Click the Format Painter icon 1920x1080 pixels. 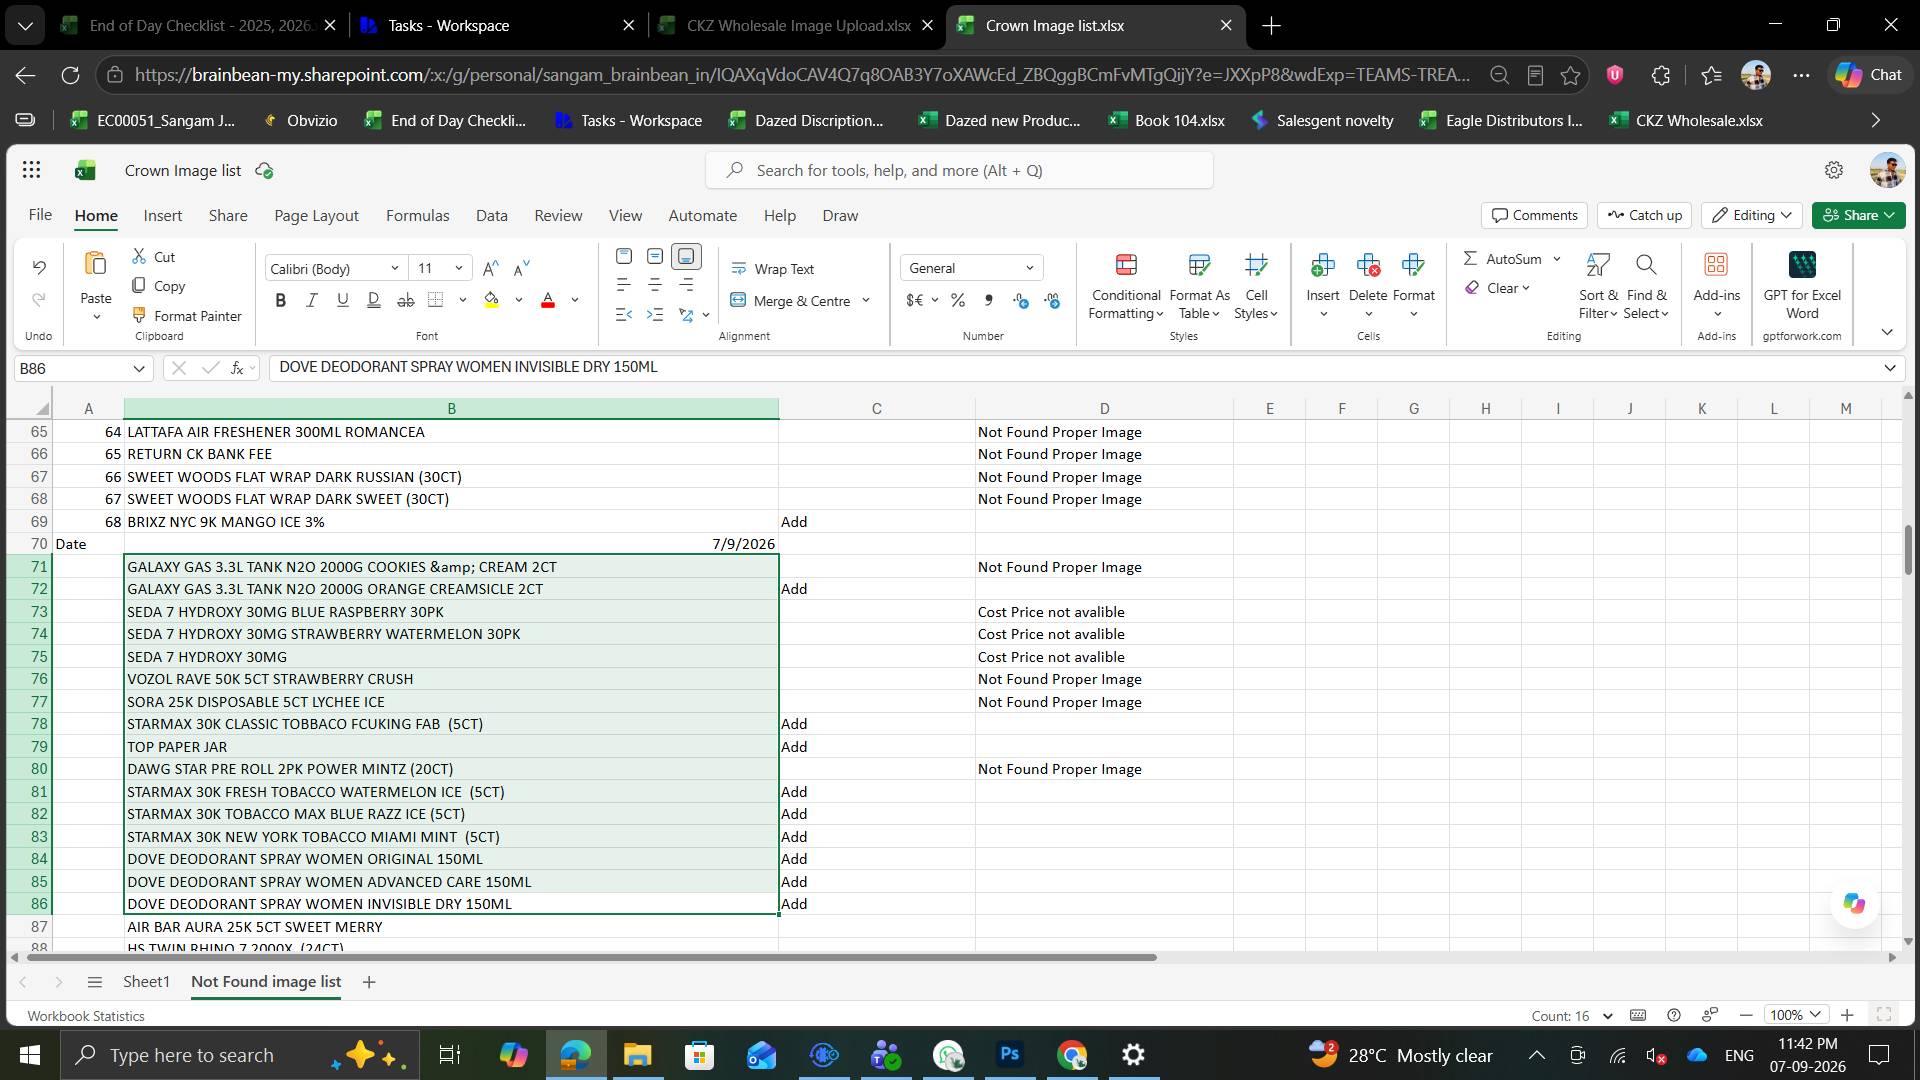139,315
